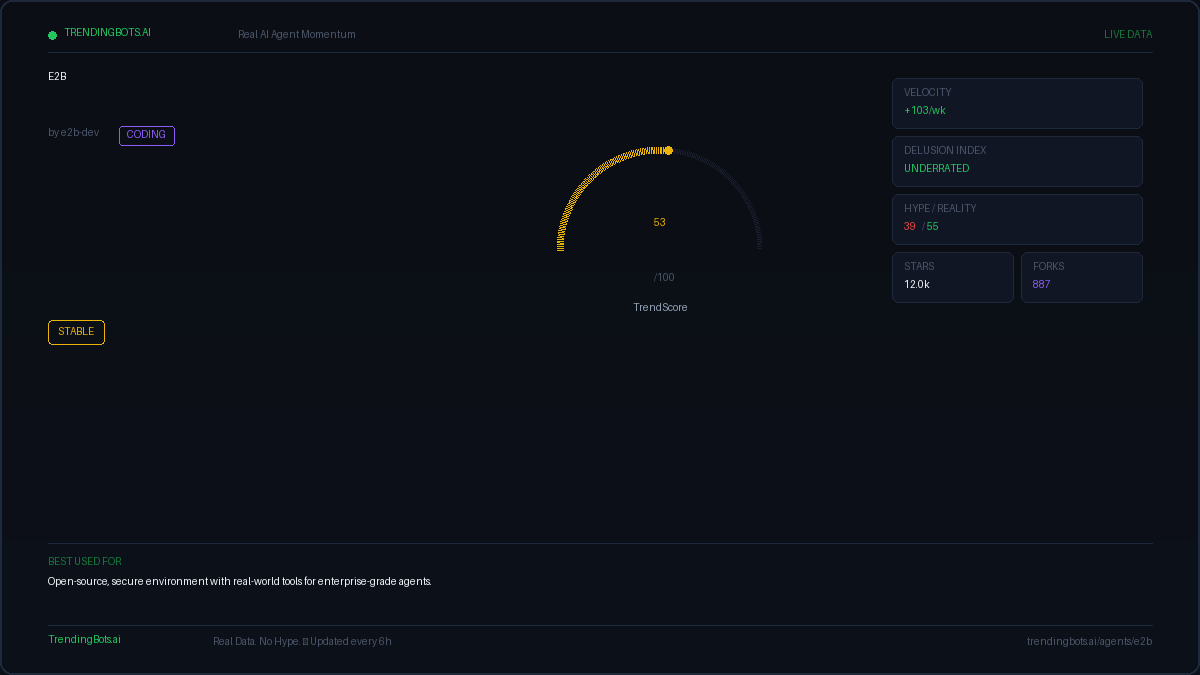
Task: Click the +103/wk velocity value
Action: pos(925,111)
